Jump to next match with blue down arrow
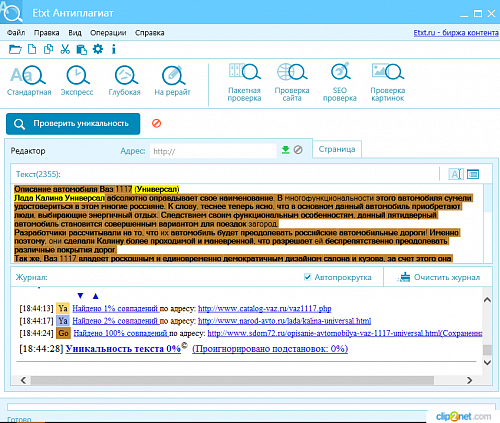Viewport: 500px width, 423px height. 80,296
